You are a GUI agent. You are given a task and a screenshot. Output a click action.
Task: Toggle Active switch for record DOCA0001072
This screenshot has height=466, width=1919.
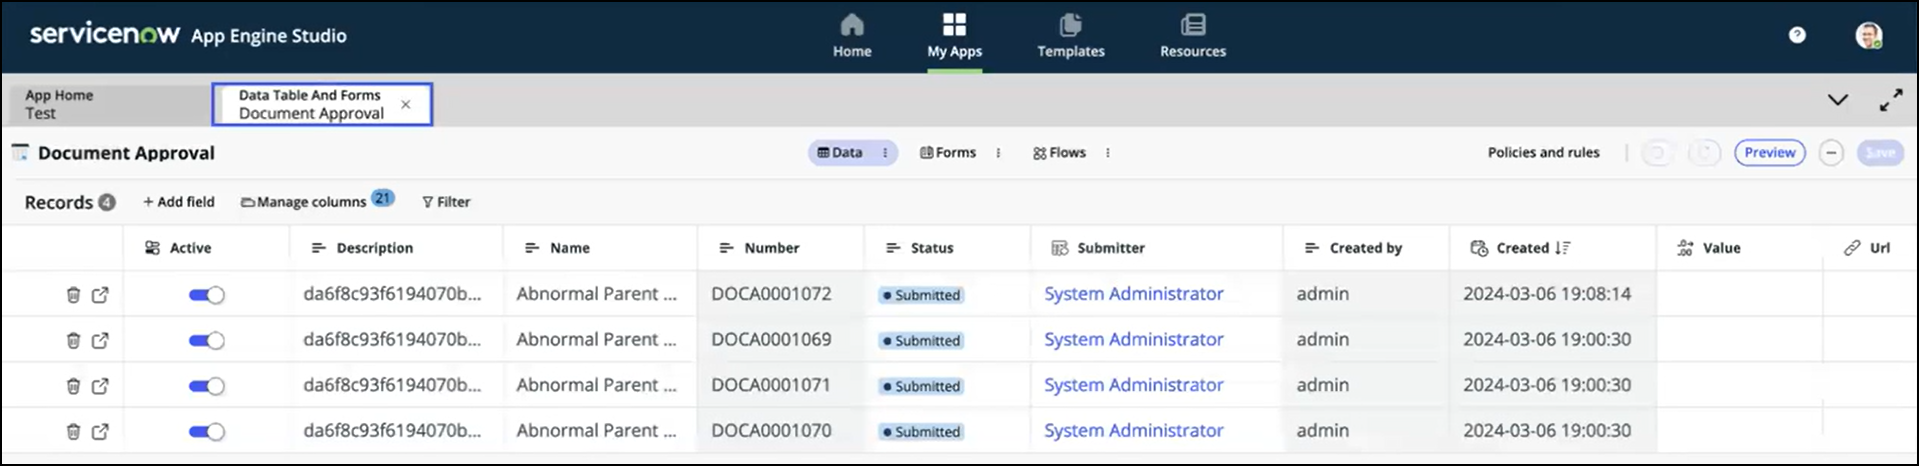click(x=206, y=295)
